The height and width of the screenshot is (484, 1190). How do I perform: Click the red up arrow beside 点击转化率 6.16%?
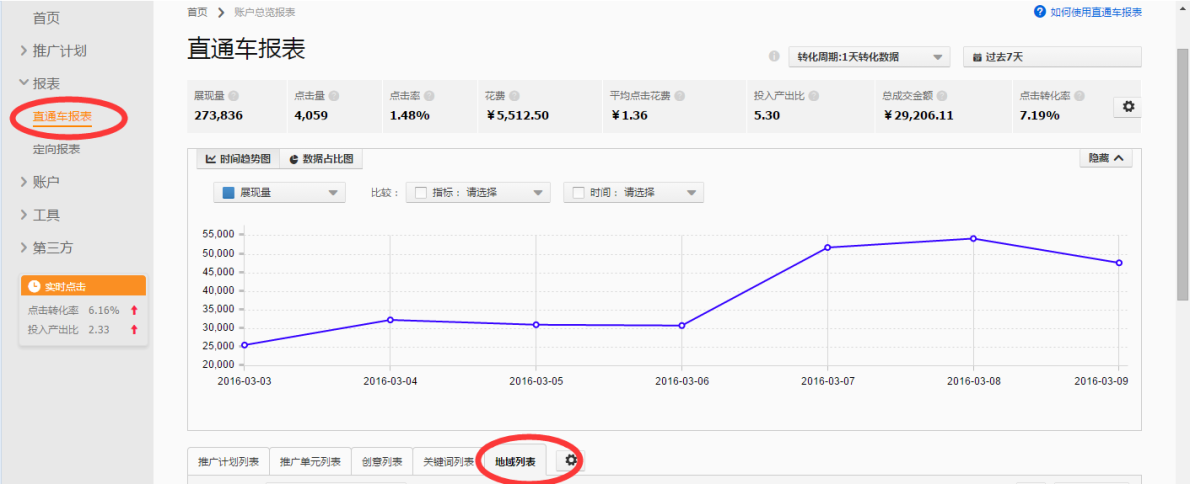pos(134,310)
